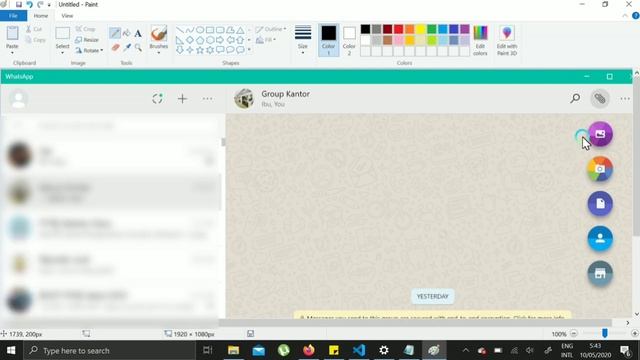Choose the Right arrow shape

[220, 40]
